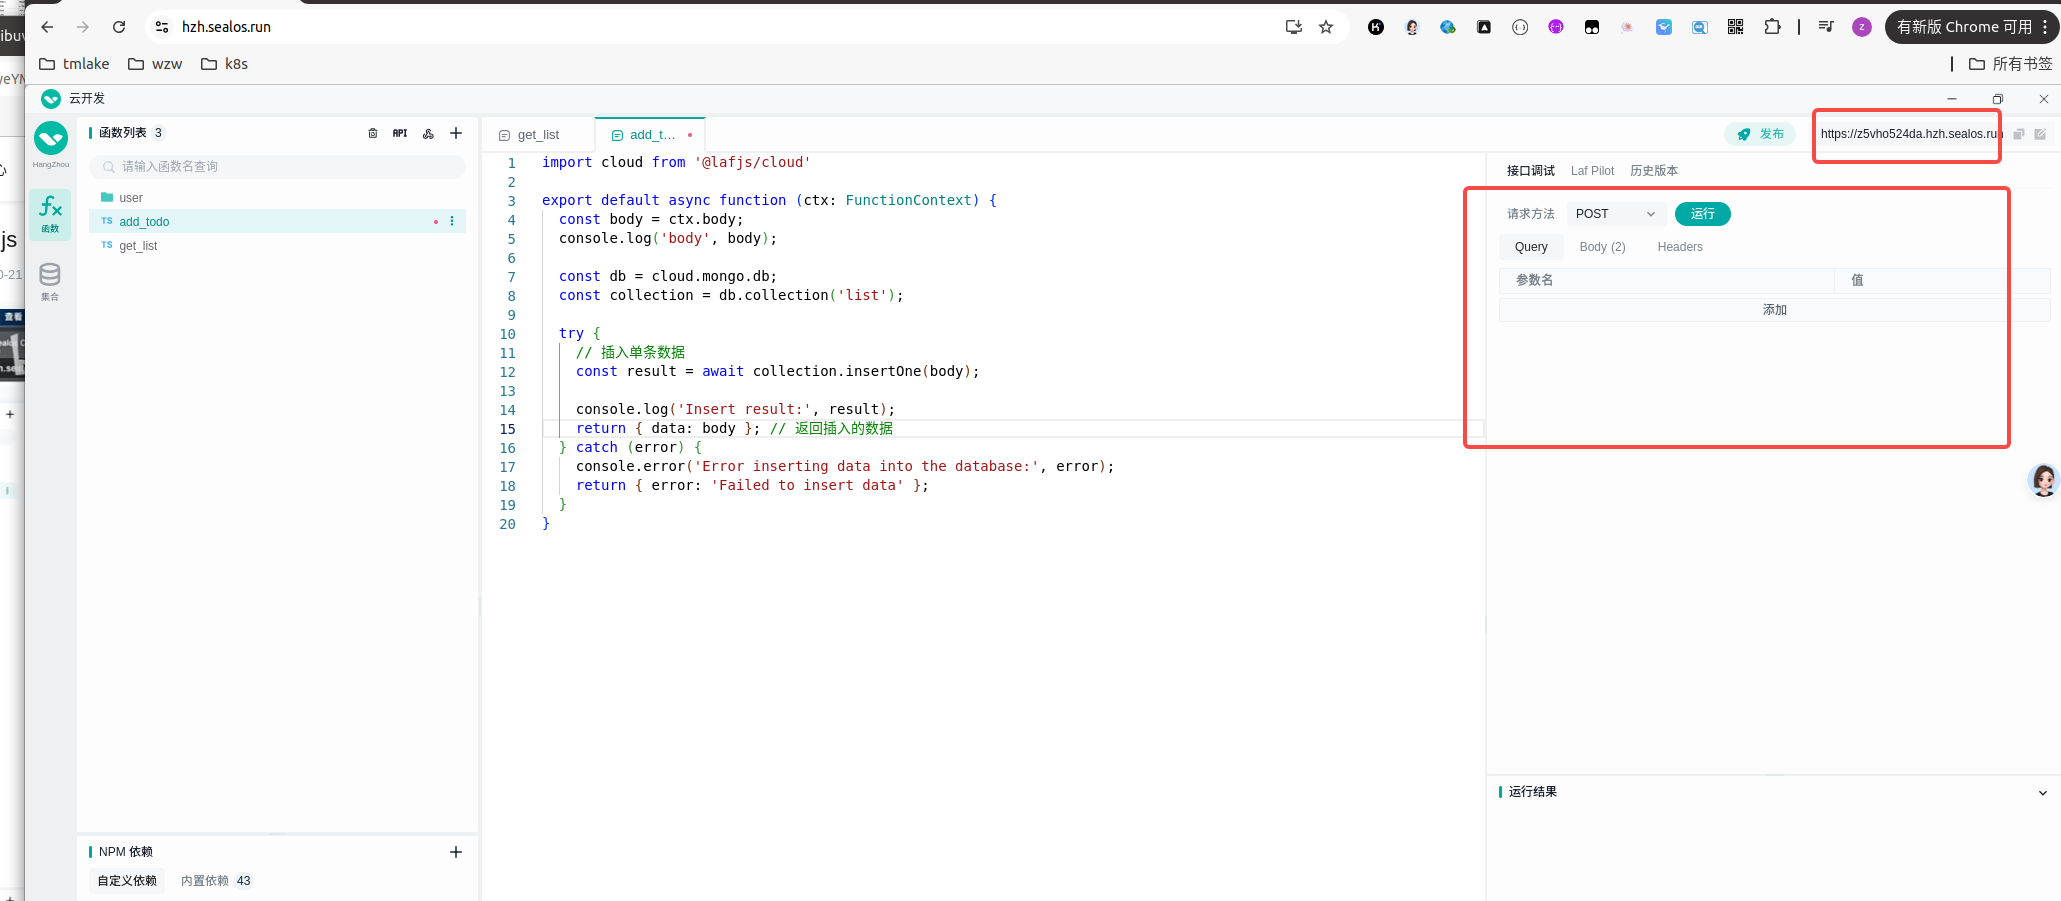The image size is (2061, 901).
Task: Expand the user folder
Action: pos(130,198)
